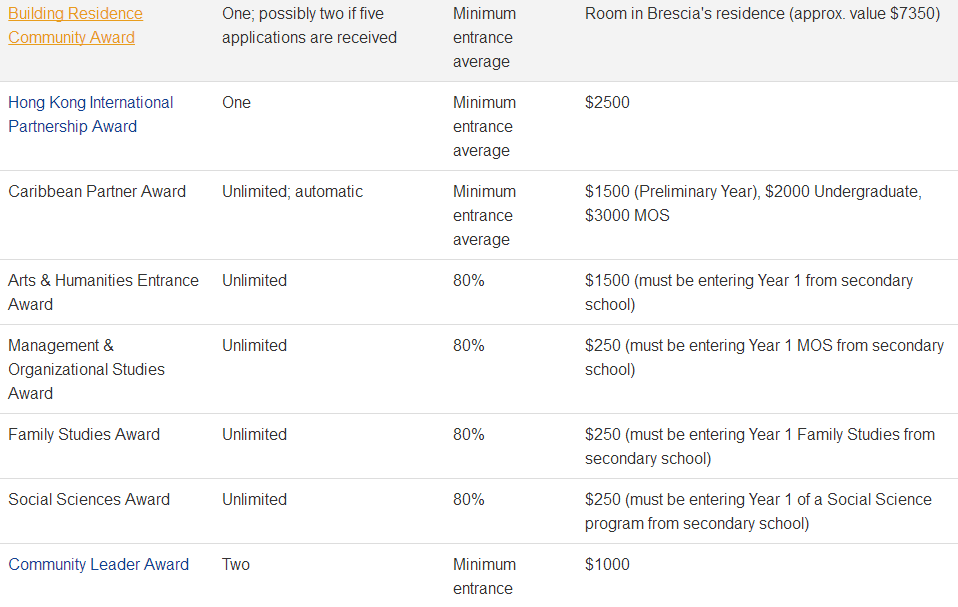Click the $250 Year 1 MOS value text
The image size is (958, 607).
pos(763,357)
